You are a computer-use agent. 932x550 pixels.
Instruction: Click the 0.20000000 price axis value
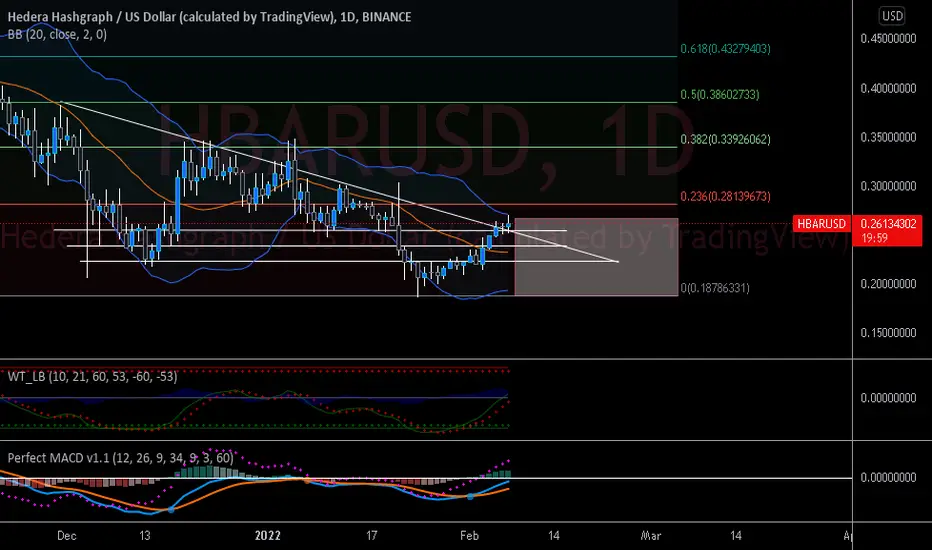[888, 284]
